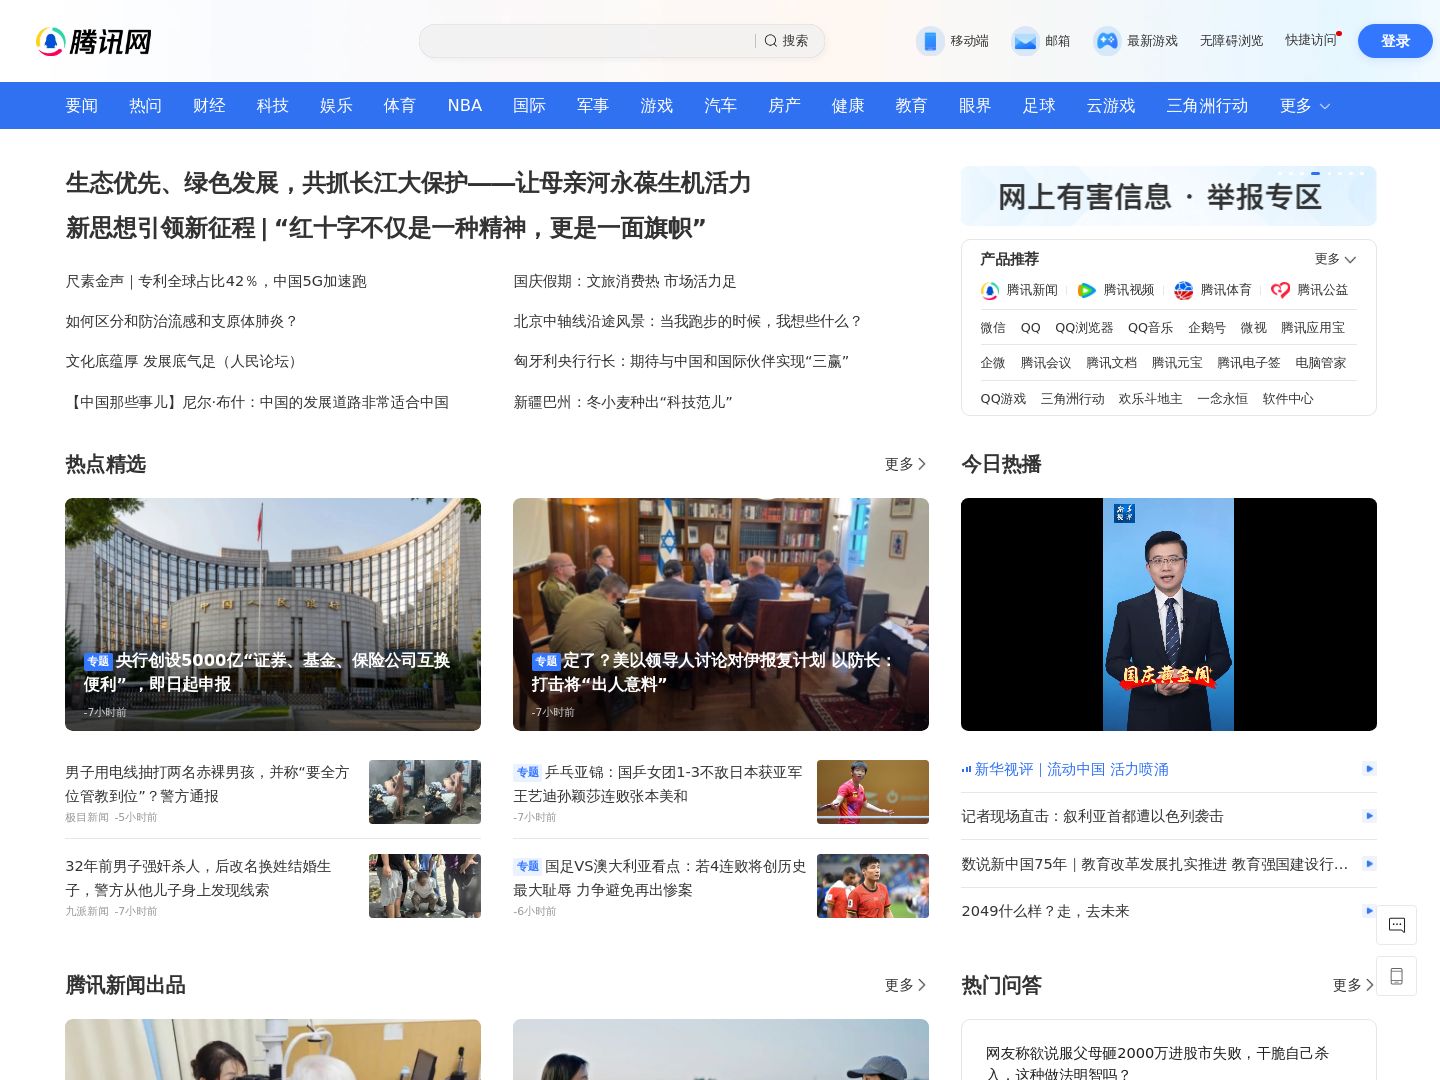
Task: Open 国庆假期：文旅消费热 article
Action: [x=625, y=281]
